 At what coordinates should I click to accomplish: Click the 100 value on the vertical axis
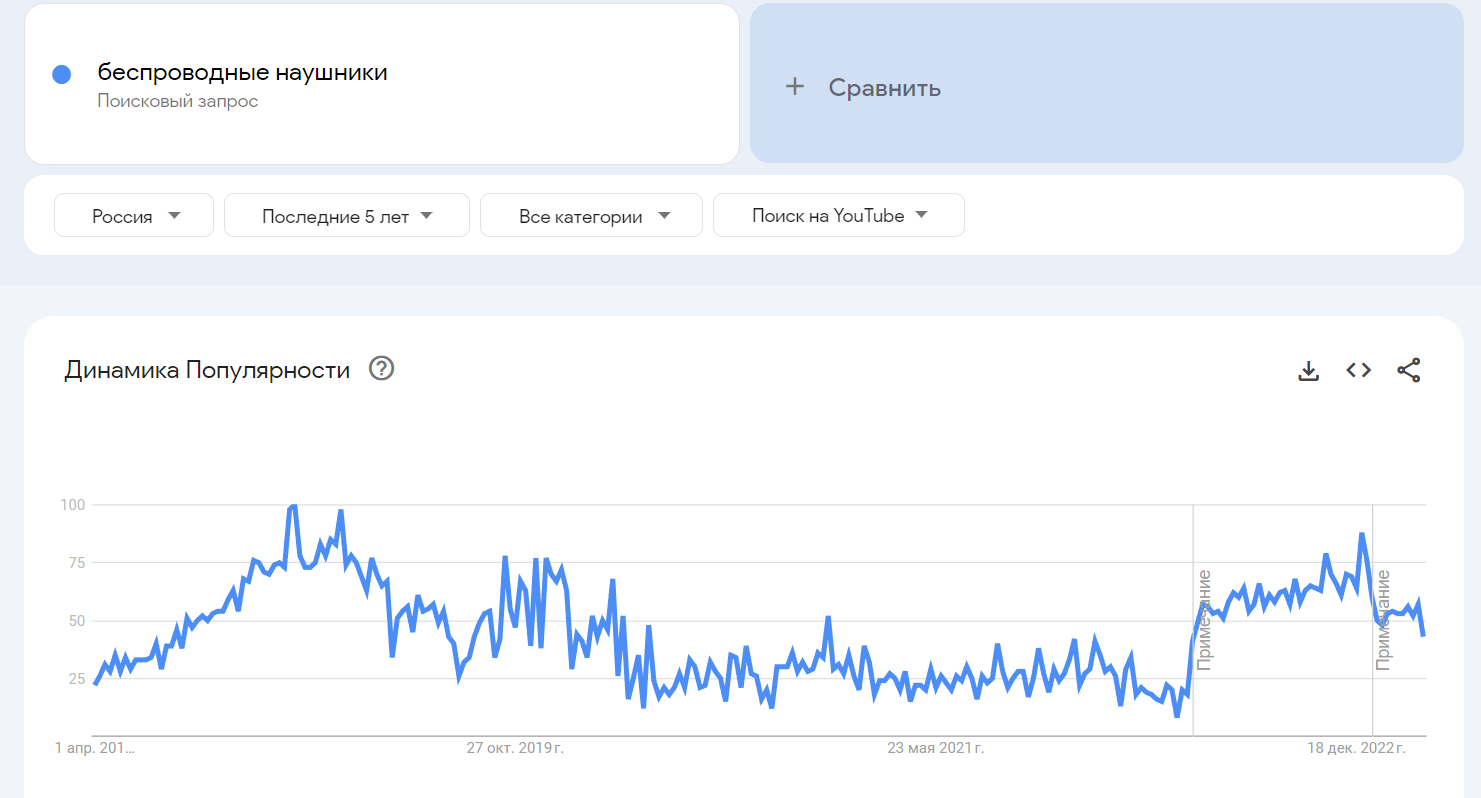click(x=72, y=505)
